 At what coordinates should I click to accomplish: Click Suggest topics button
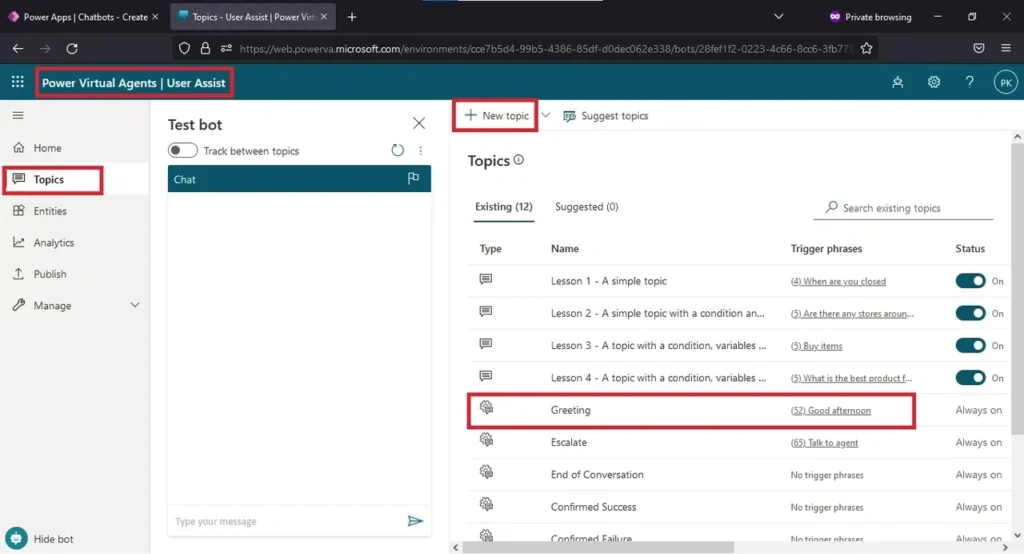coord(605,116)
